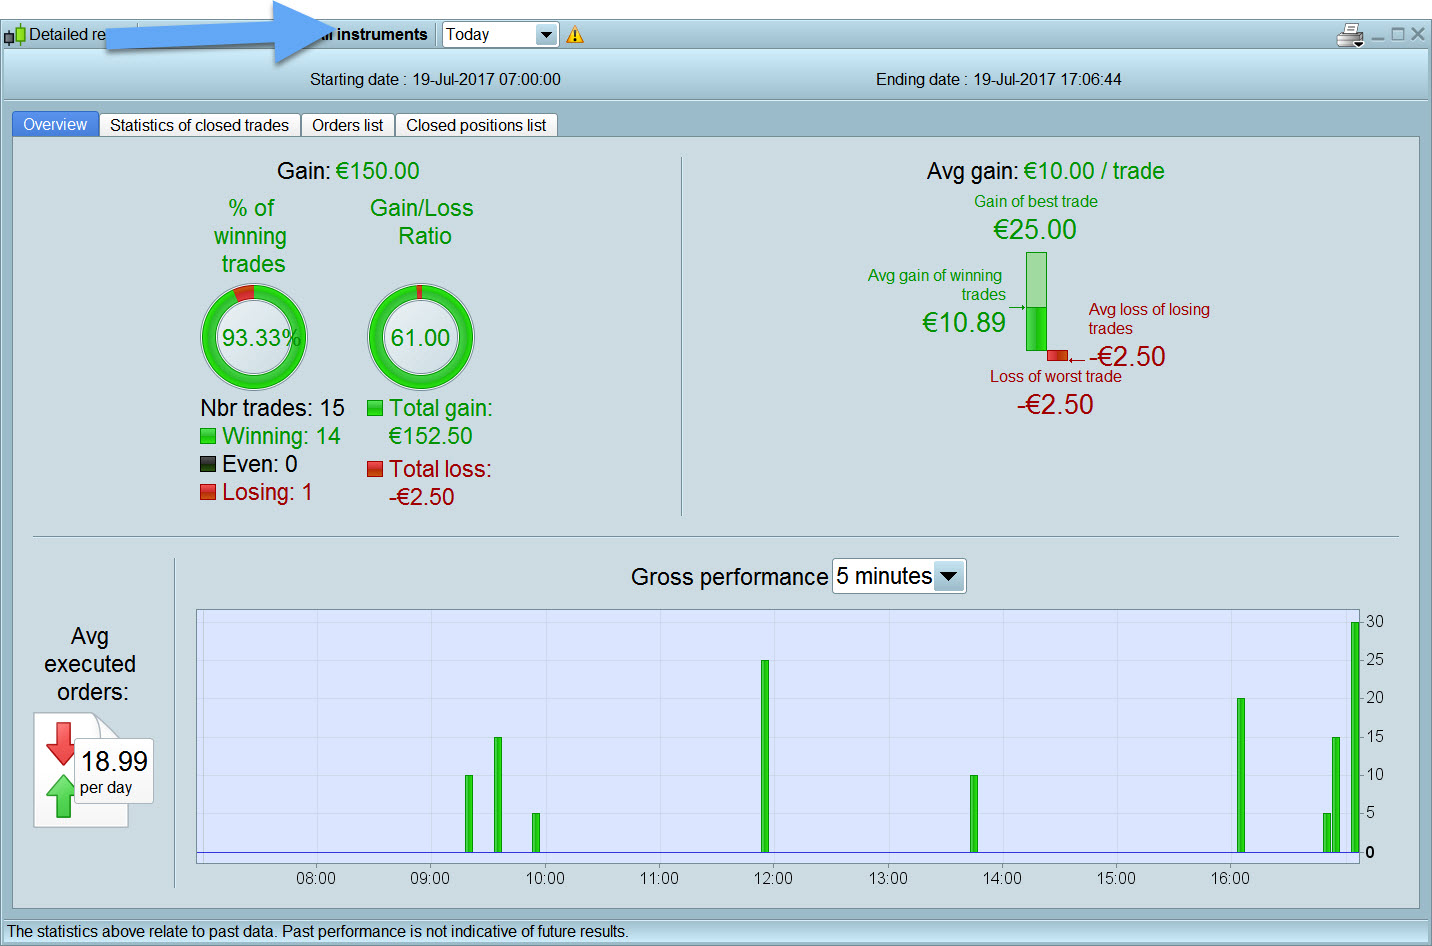Click the 'Avg gain: €10.00 / trade' heading
Screen dimensions: 1432x946
[1046, 171]
